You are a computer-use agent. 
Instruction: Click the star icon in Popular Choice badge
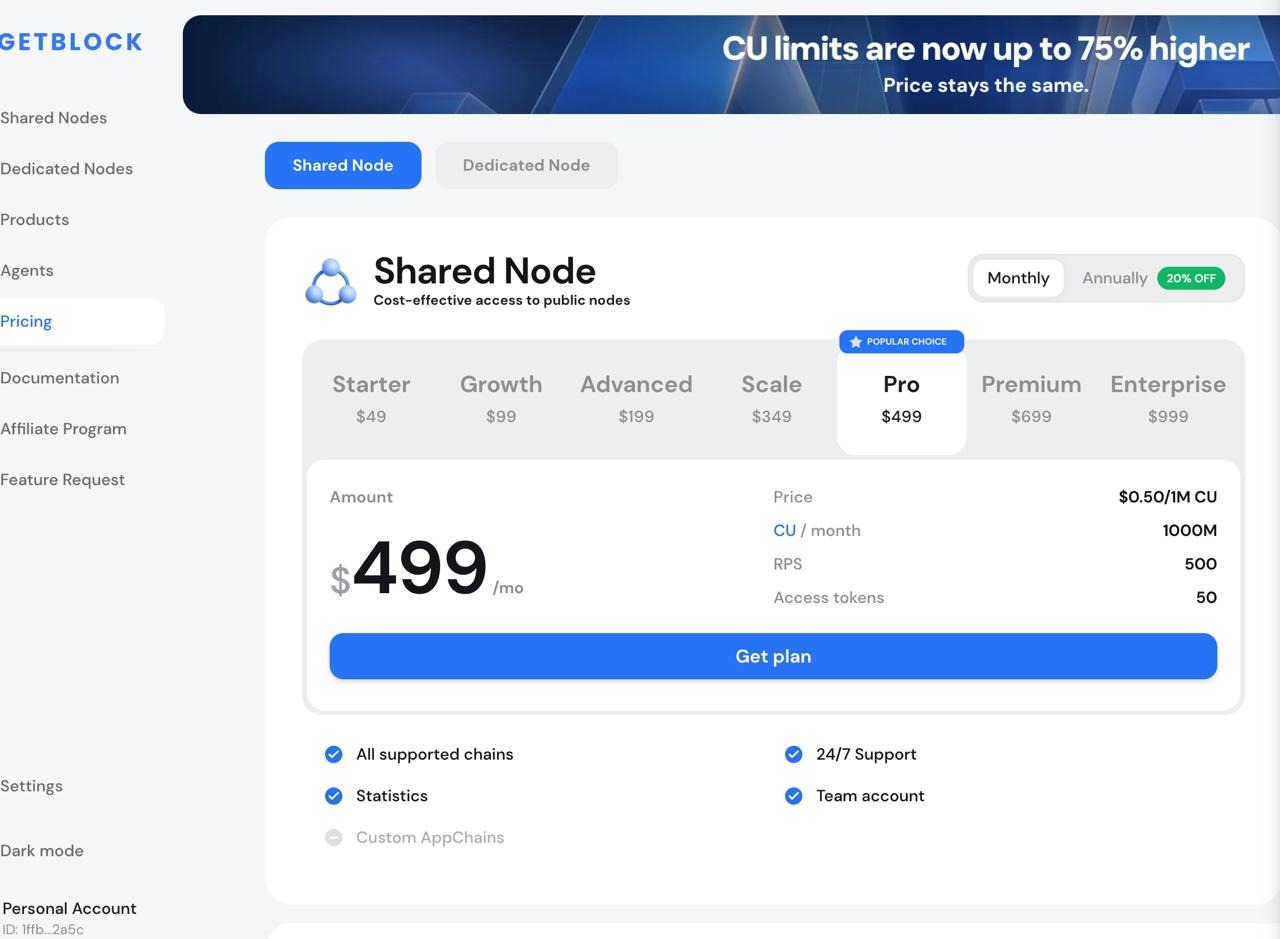(855, 342)
